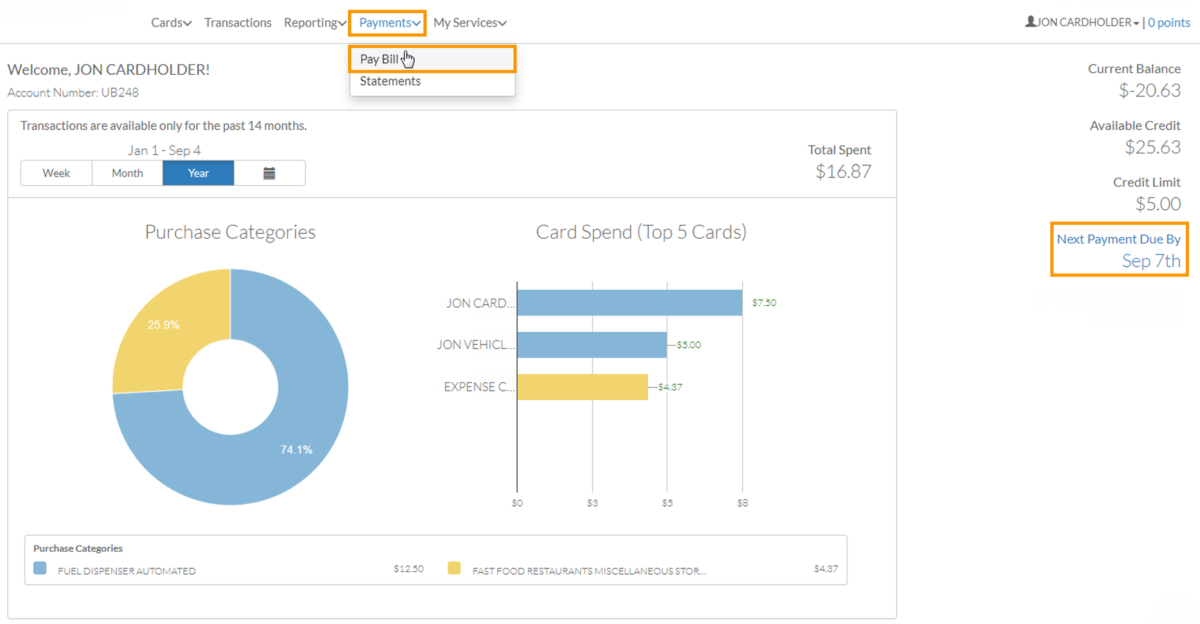Select the Week view toggle
This screenshot has width=1200, height=624.
pos(55,172)
